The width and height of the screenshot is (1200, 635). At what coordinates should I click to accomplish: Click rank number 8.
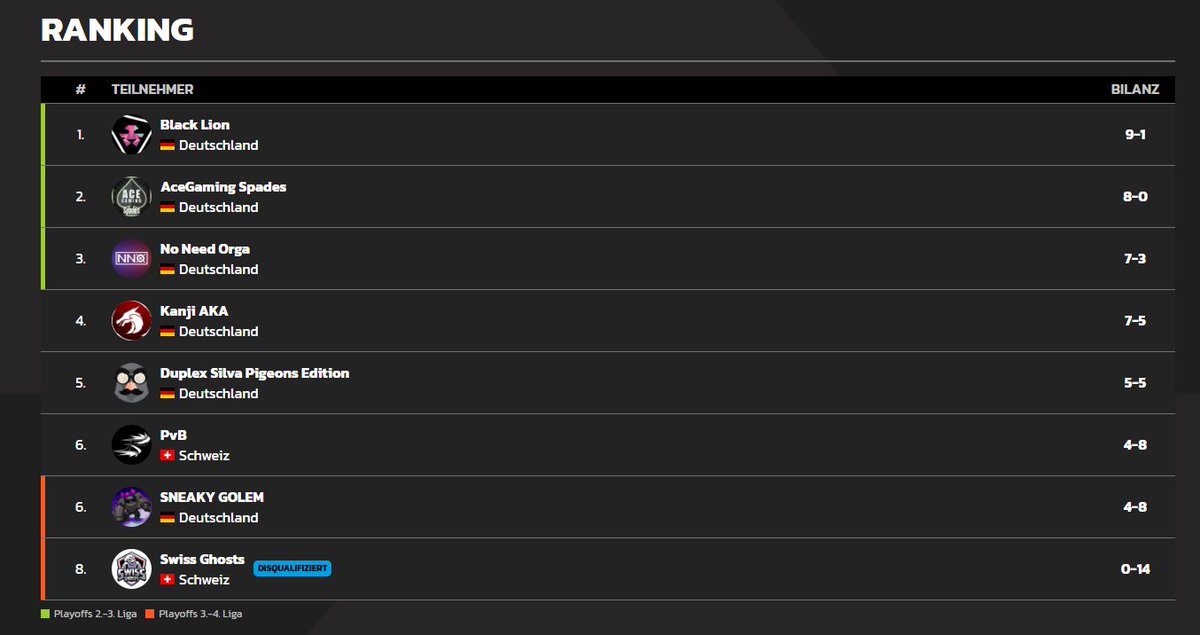(81, 569)
